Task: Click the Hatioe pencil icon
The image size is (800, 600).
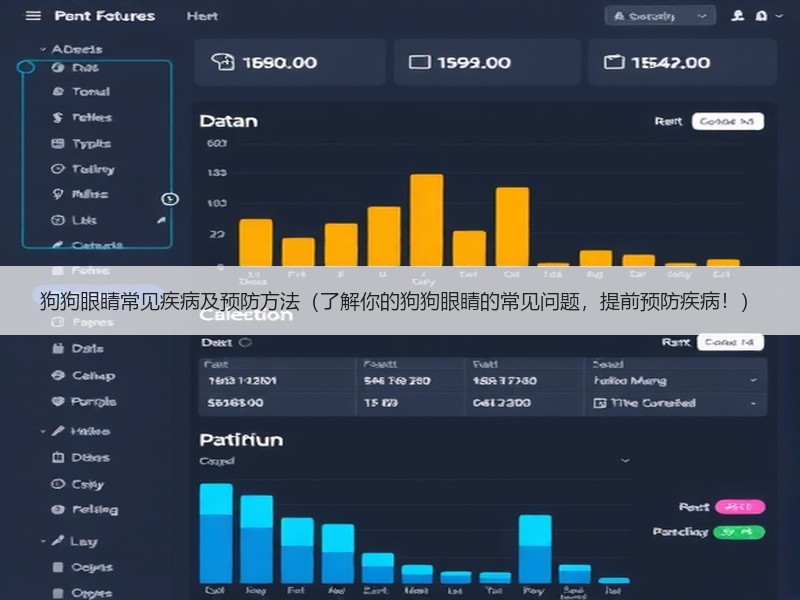Action: pyautogui.click(x=58, y=431)
